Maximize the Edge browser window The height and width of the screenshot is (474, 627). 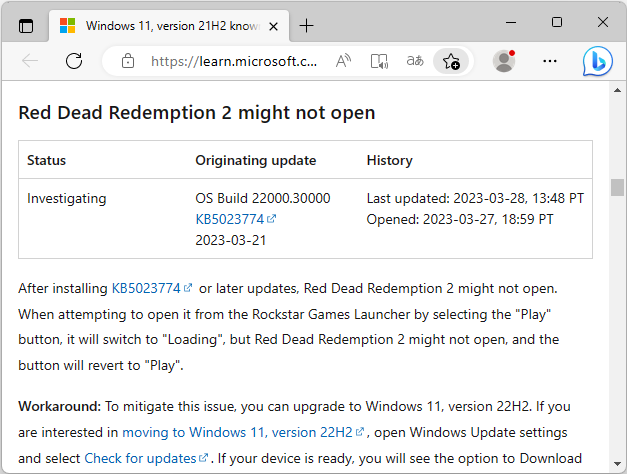(x=557, y=22)
